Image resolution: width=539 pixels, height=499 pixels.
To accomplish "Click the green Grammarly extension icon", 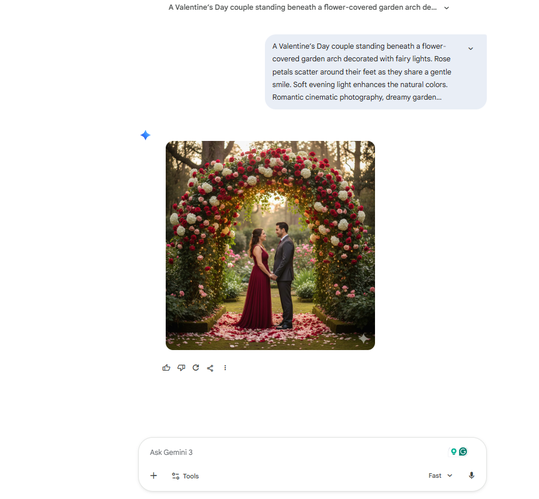I will [x=463, y=452].
